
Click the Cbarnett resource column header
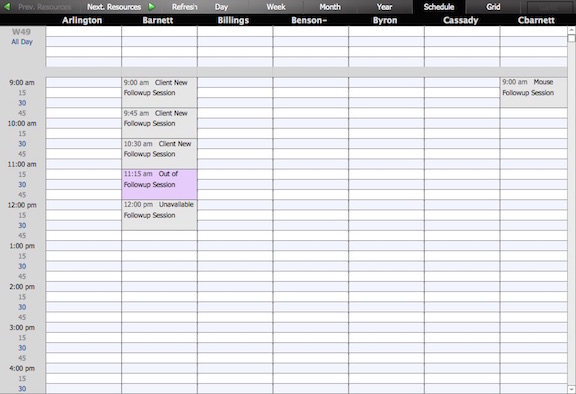click(x=536, y=20)
